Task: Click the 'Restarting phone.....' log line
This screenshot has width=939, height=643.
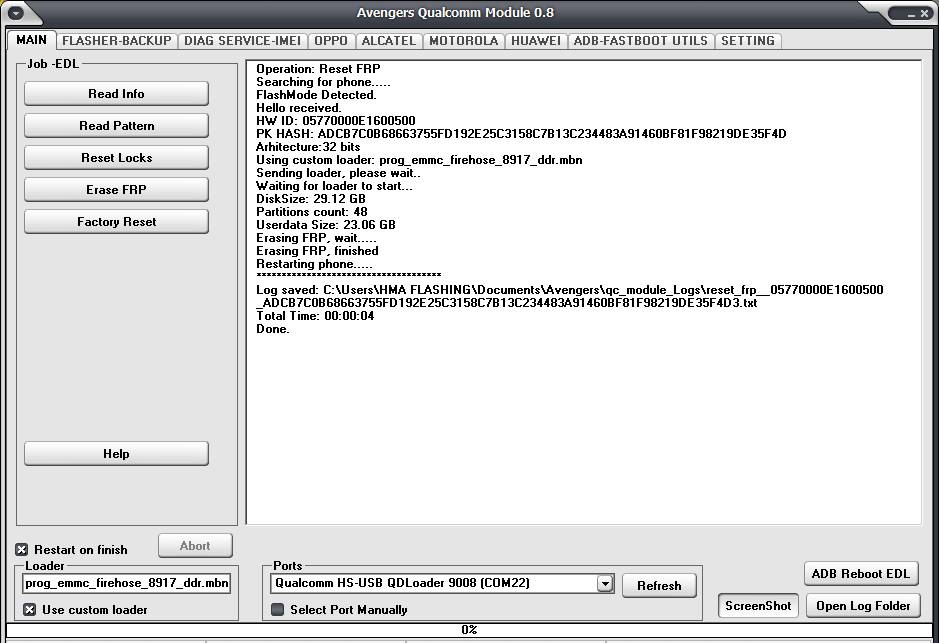Action: tap(314, 264)
